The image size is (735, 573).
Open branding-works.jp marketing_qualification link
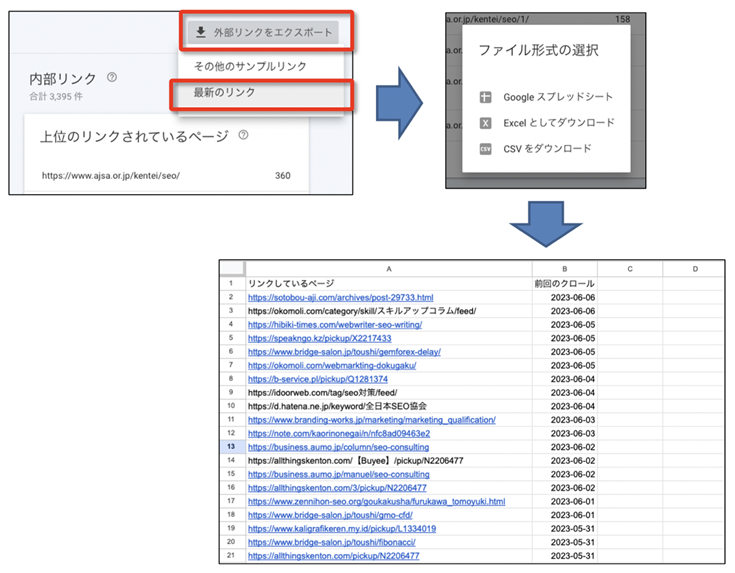(x=372, y=420)
